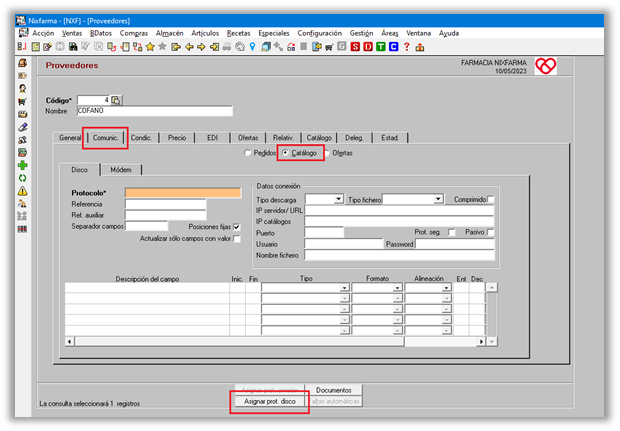Open the Almacén menu
The width and height of the screenshot is (620, 431).
pyautogui.click(x=169, y=33)
